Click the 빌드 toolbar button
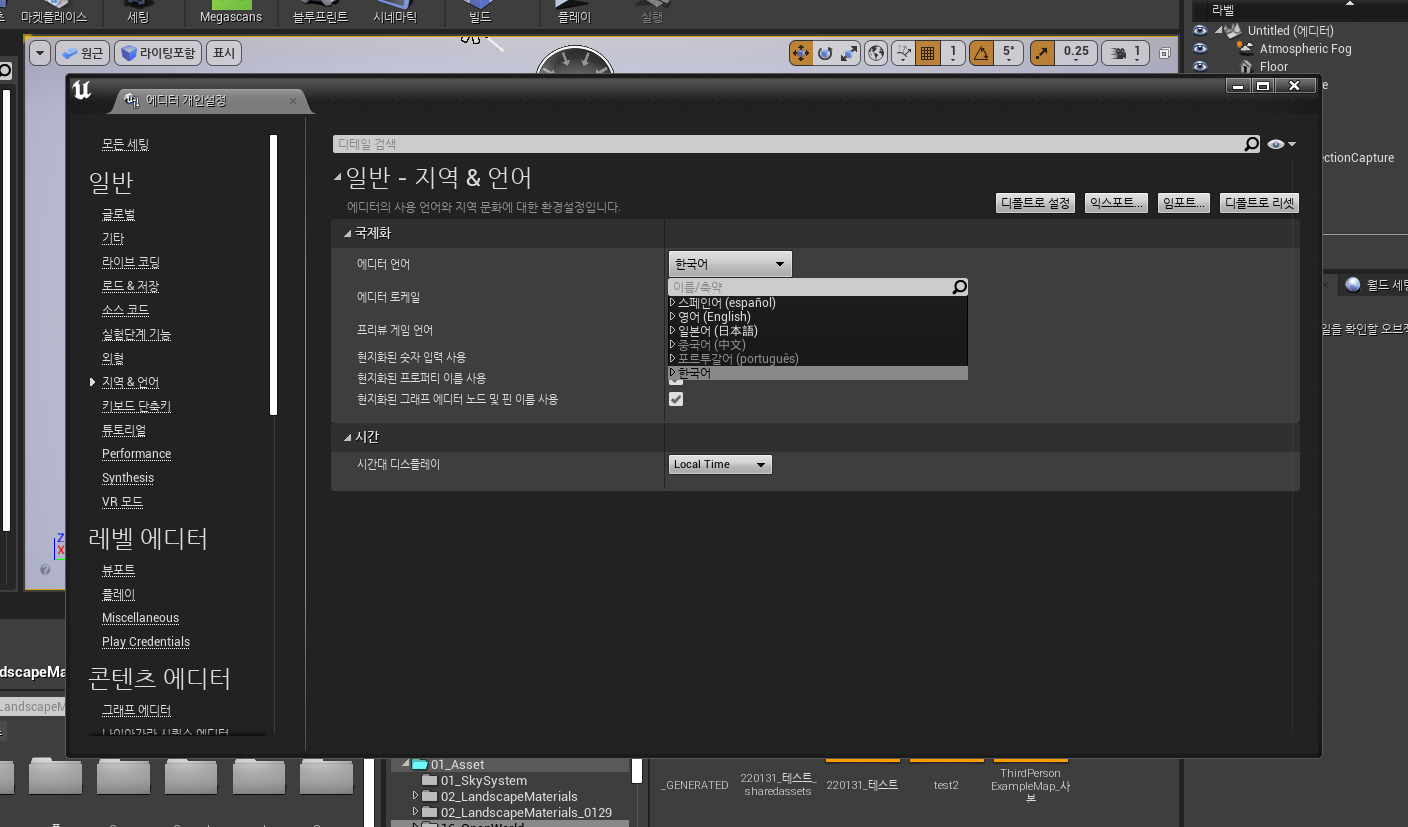The image size is (1408, 827). pyautogui.click(x=480, y=13)
